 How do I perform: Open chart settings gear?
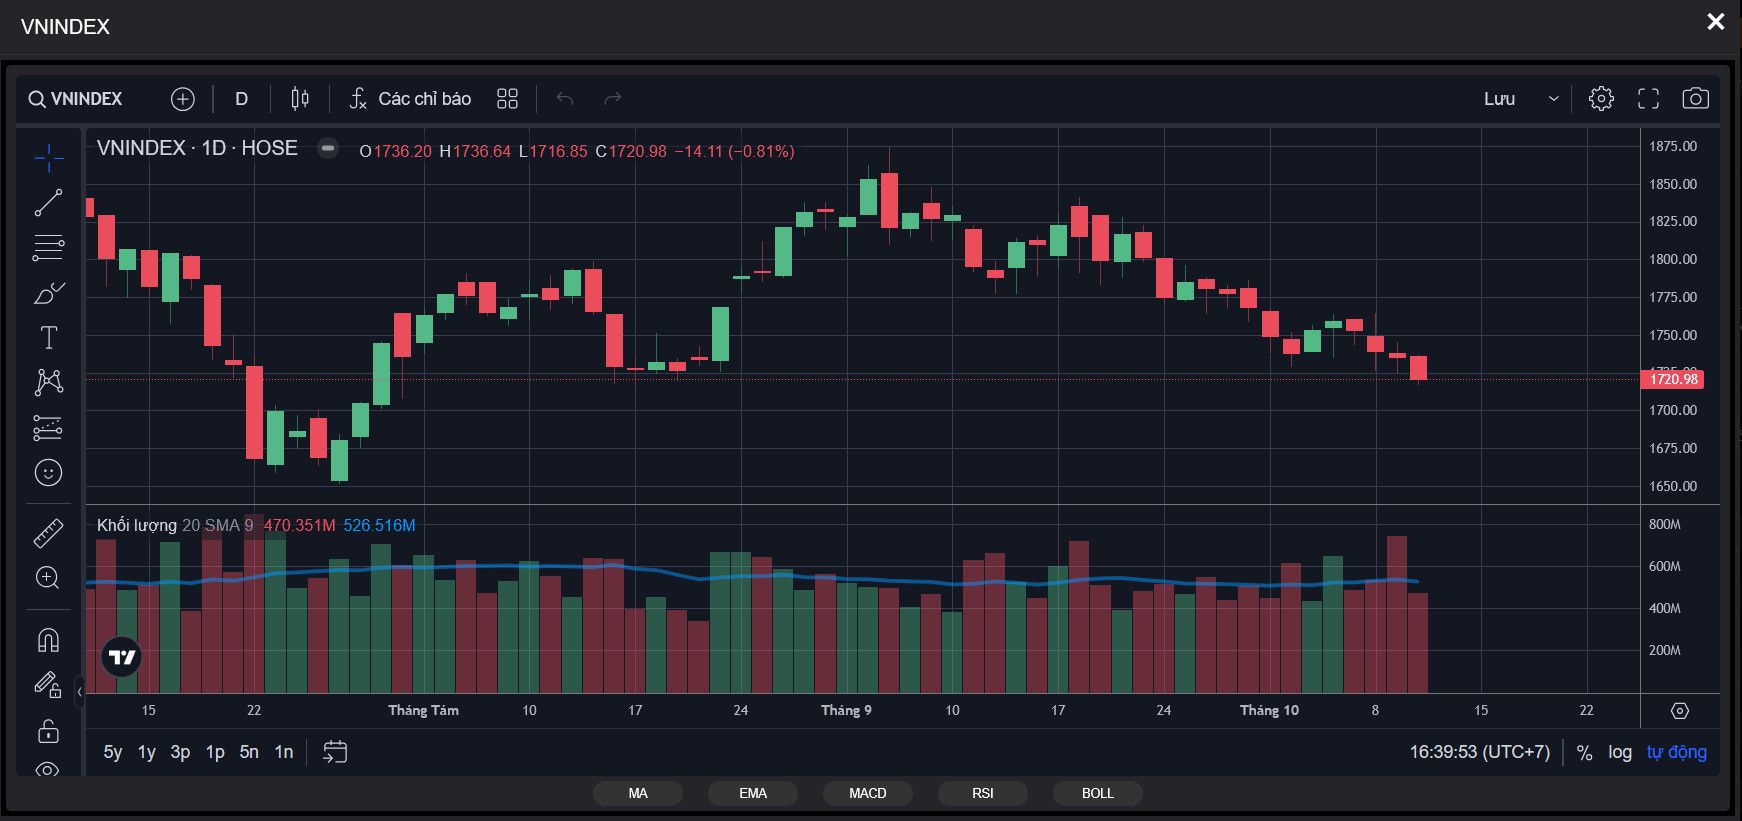pyautogui.click(x=1601, y=99)
